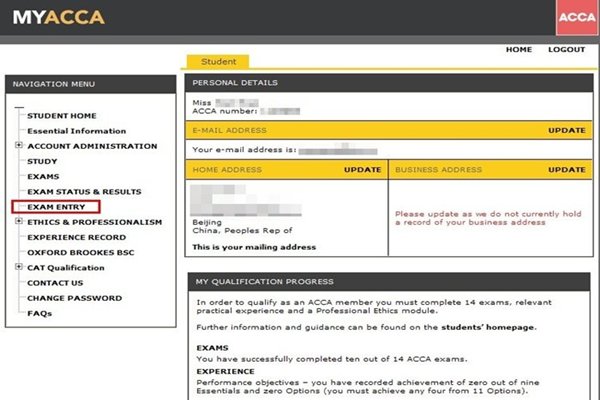Expand the Ethics & Professionalism node
The height and width of the screenshot is (400, 600).
[x=19, y=222]
